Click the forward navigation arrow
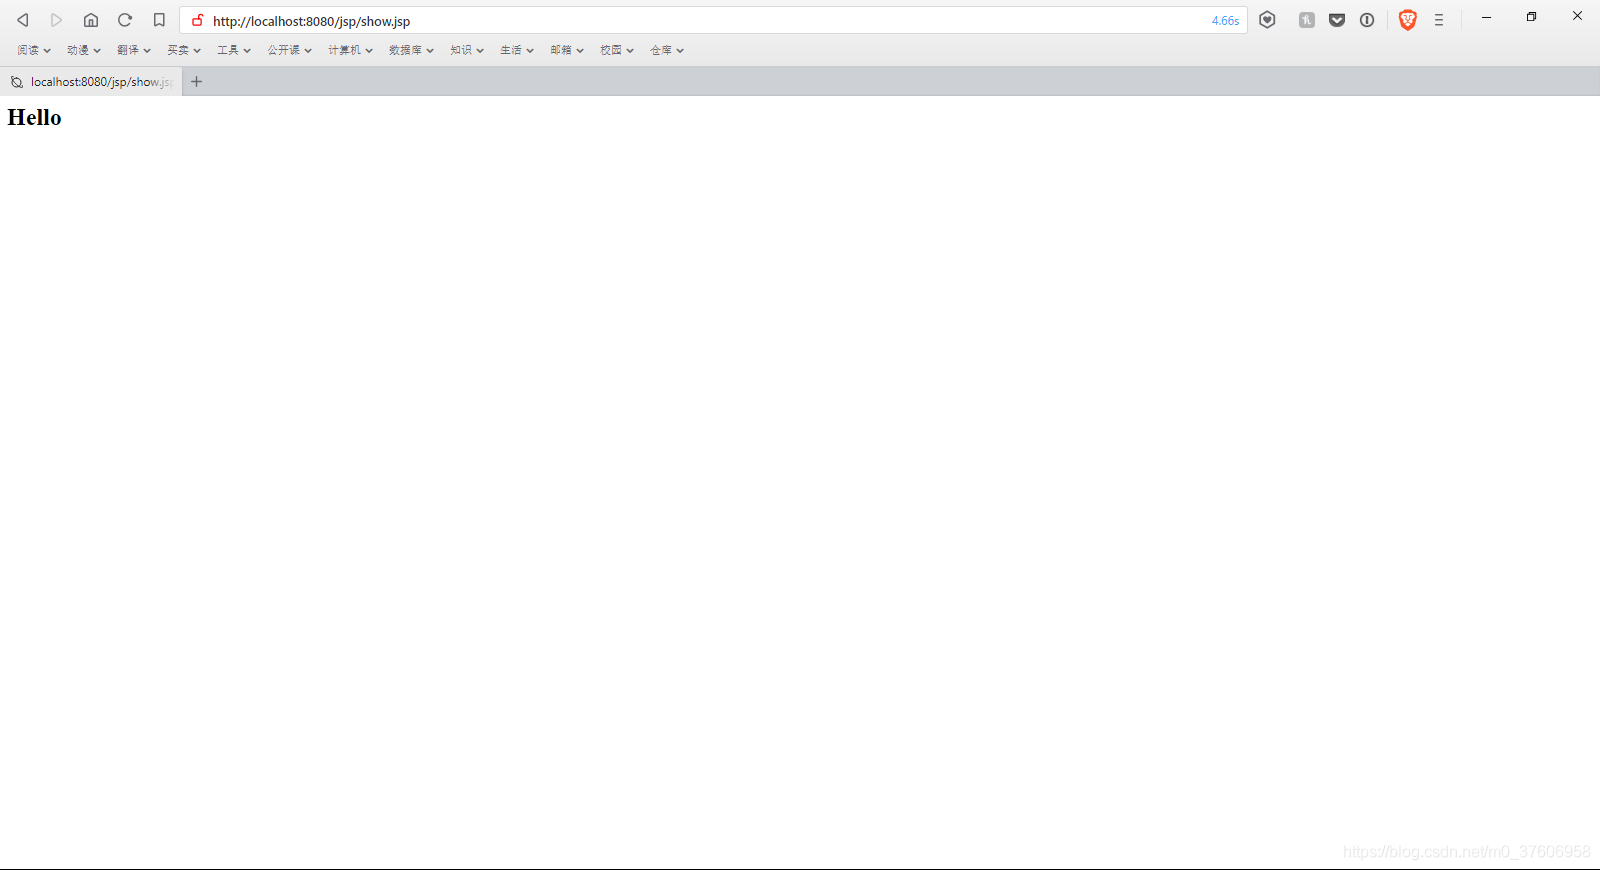1600x870 pixels. 56,20
